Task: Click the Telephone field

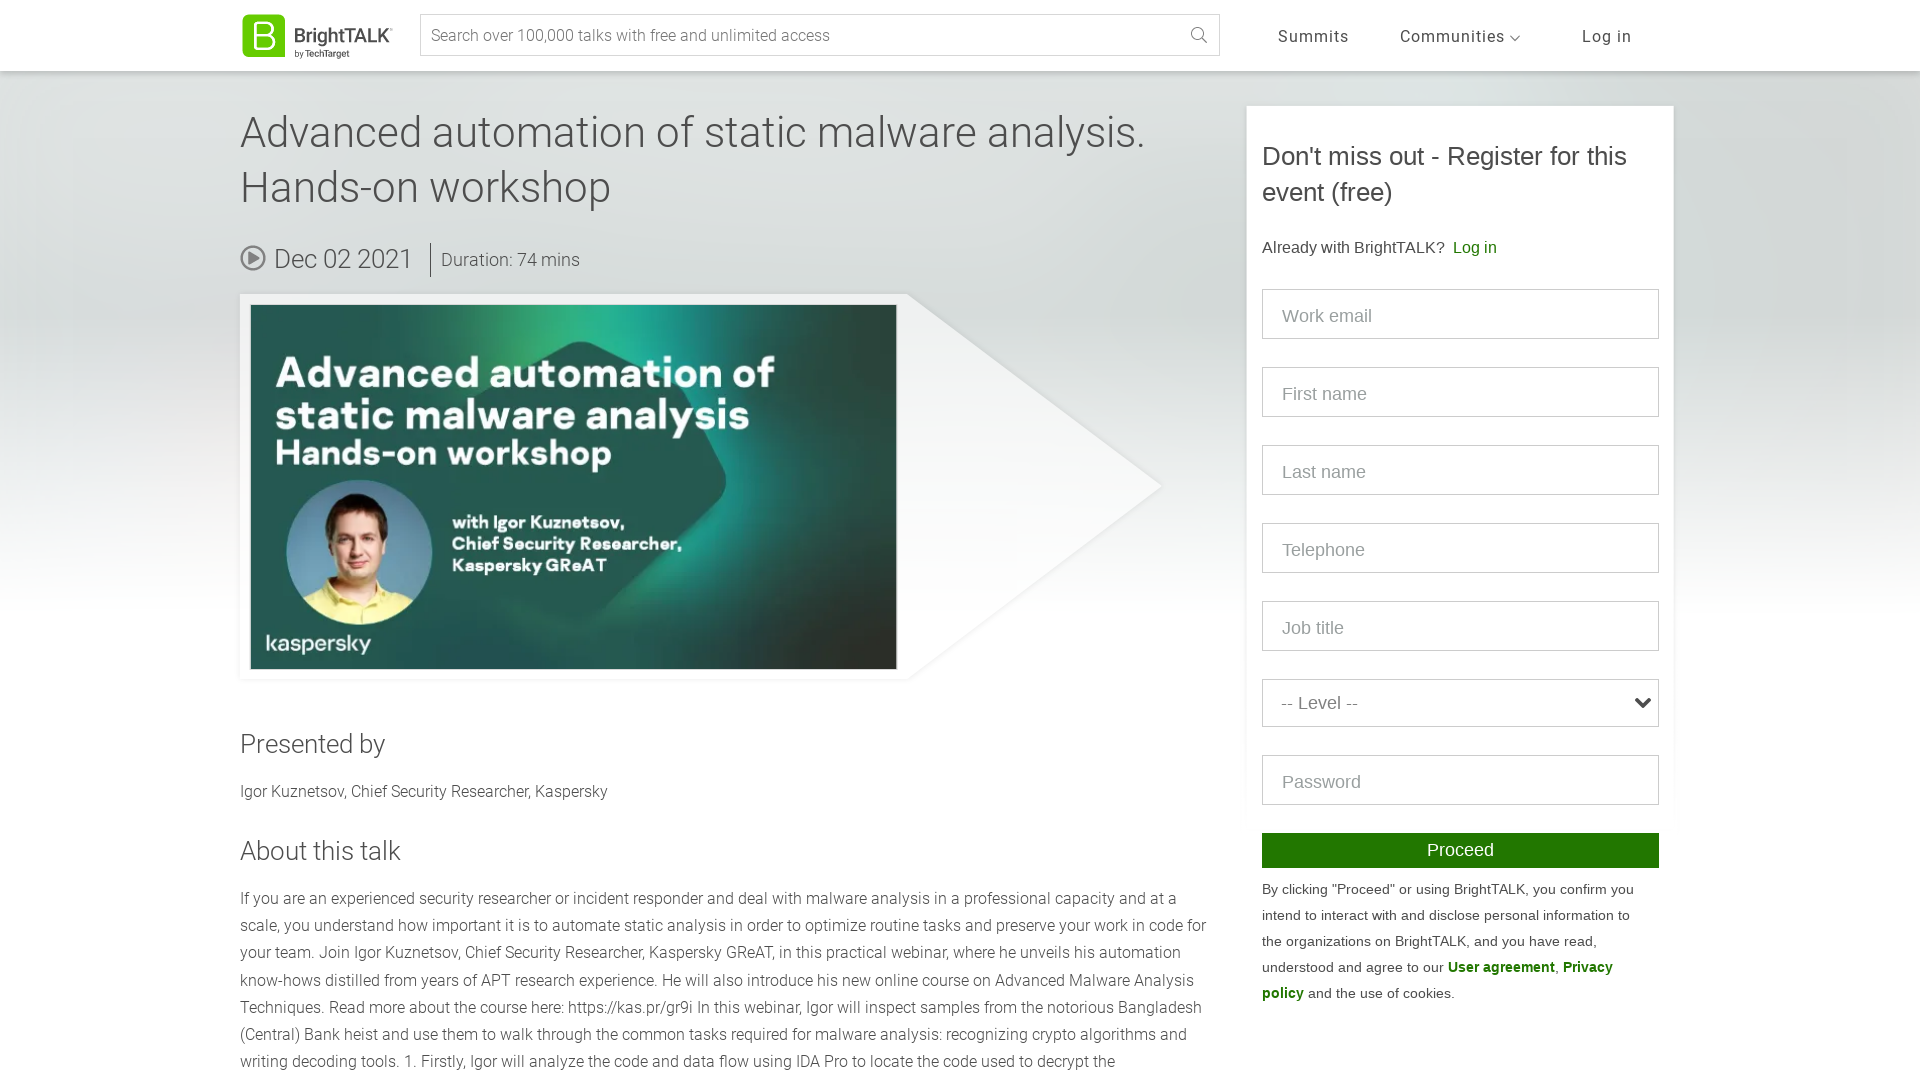Action: (x=1460, y=548)
